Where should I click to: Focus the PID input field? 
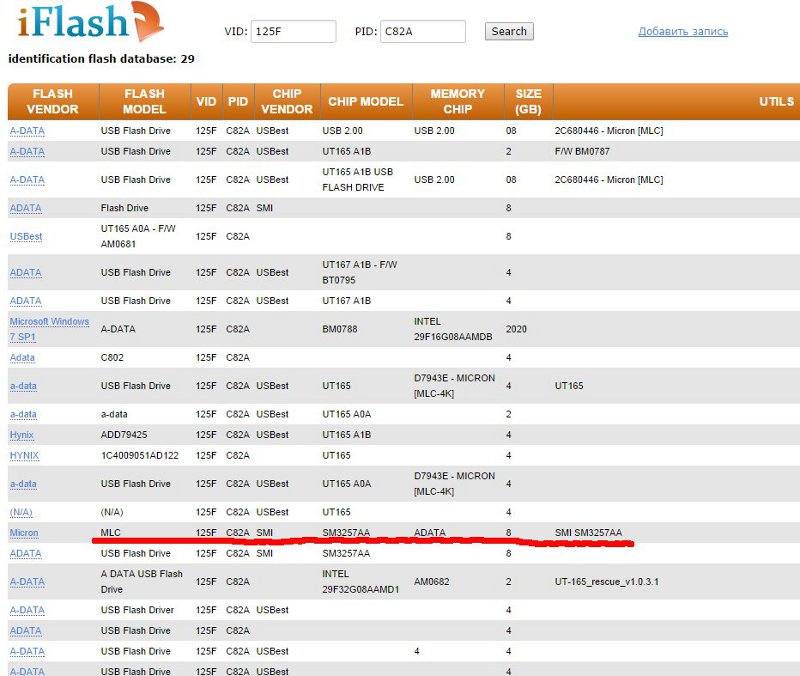422,31
